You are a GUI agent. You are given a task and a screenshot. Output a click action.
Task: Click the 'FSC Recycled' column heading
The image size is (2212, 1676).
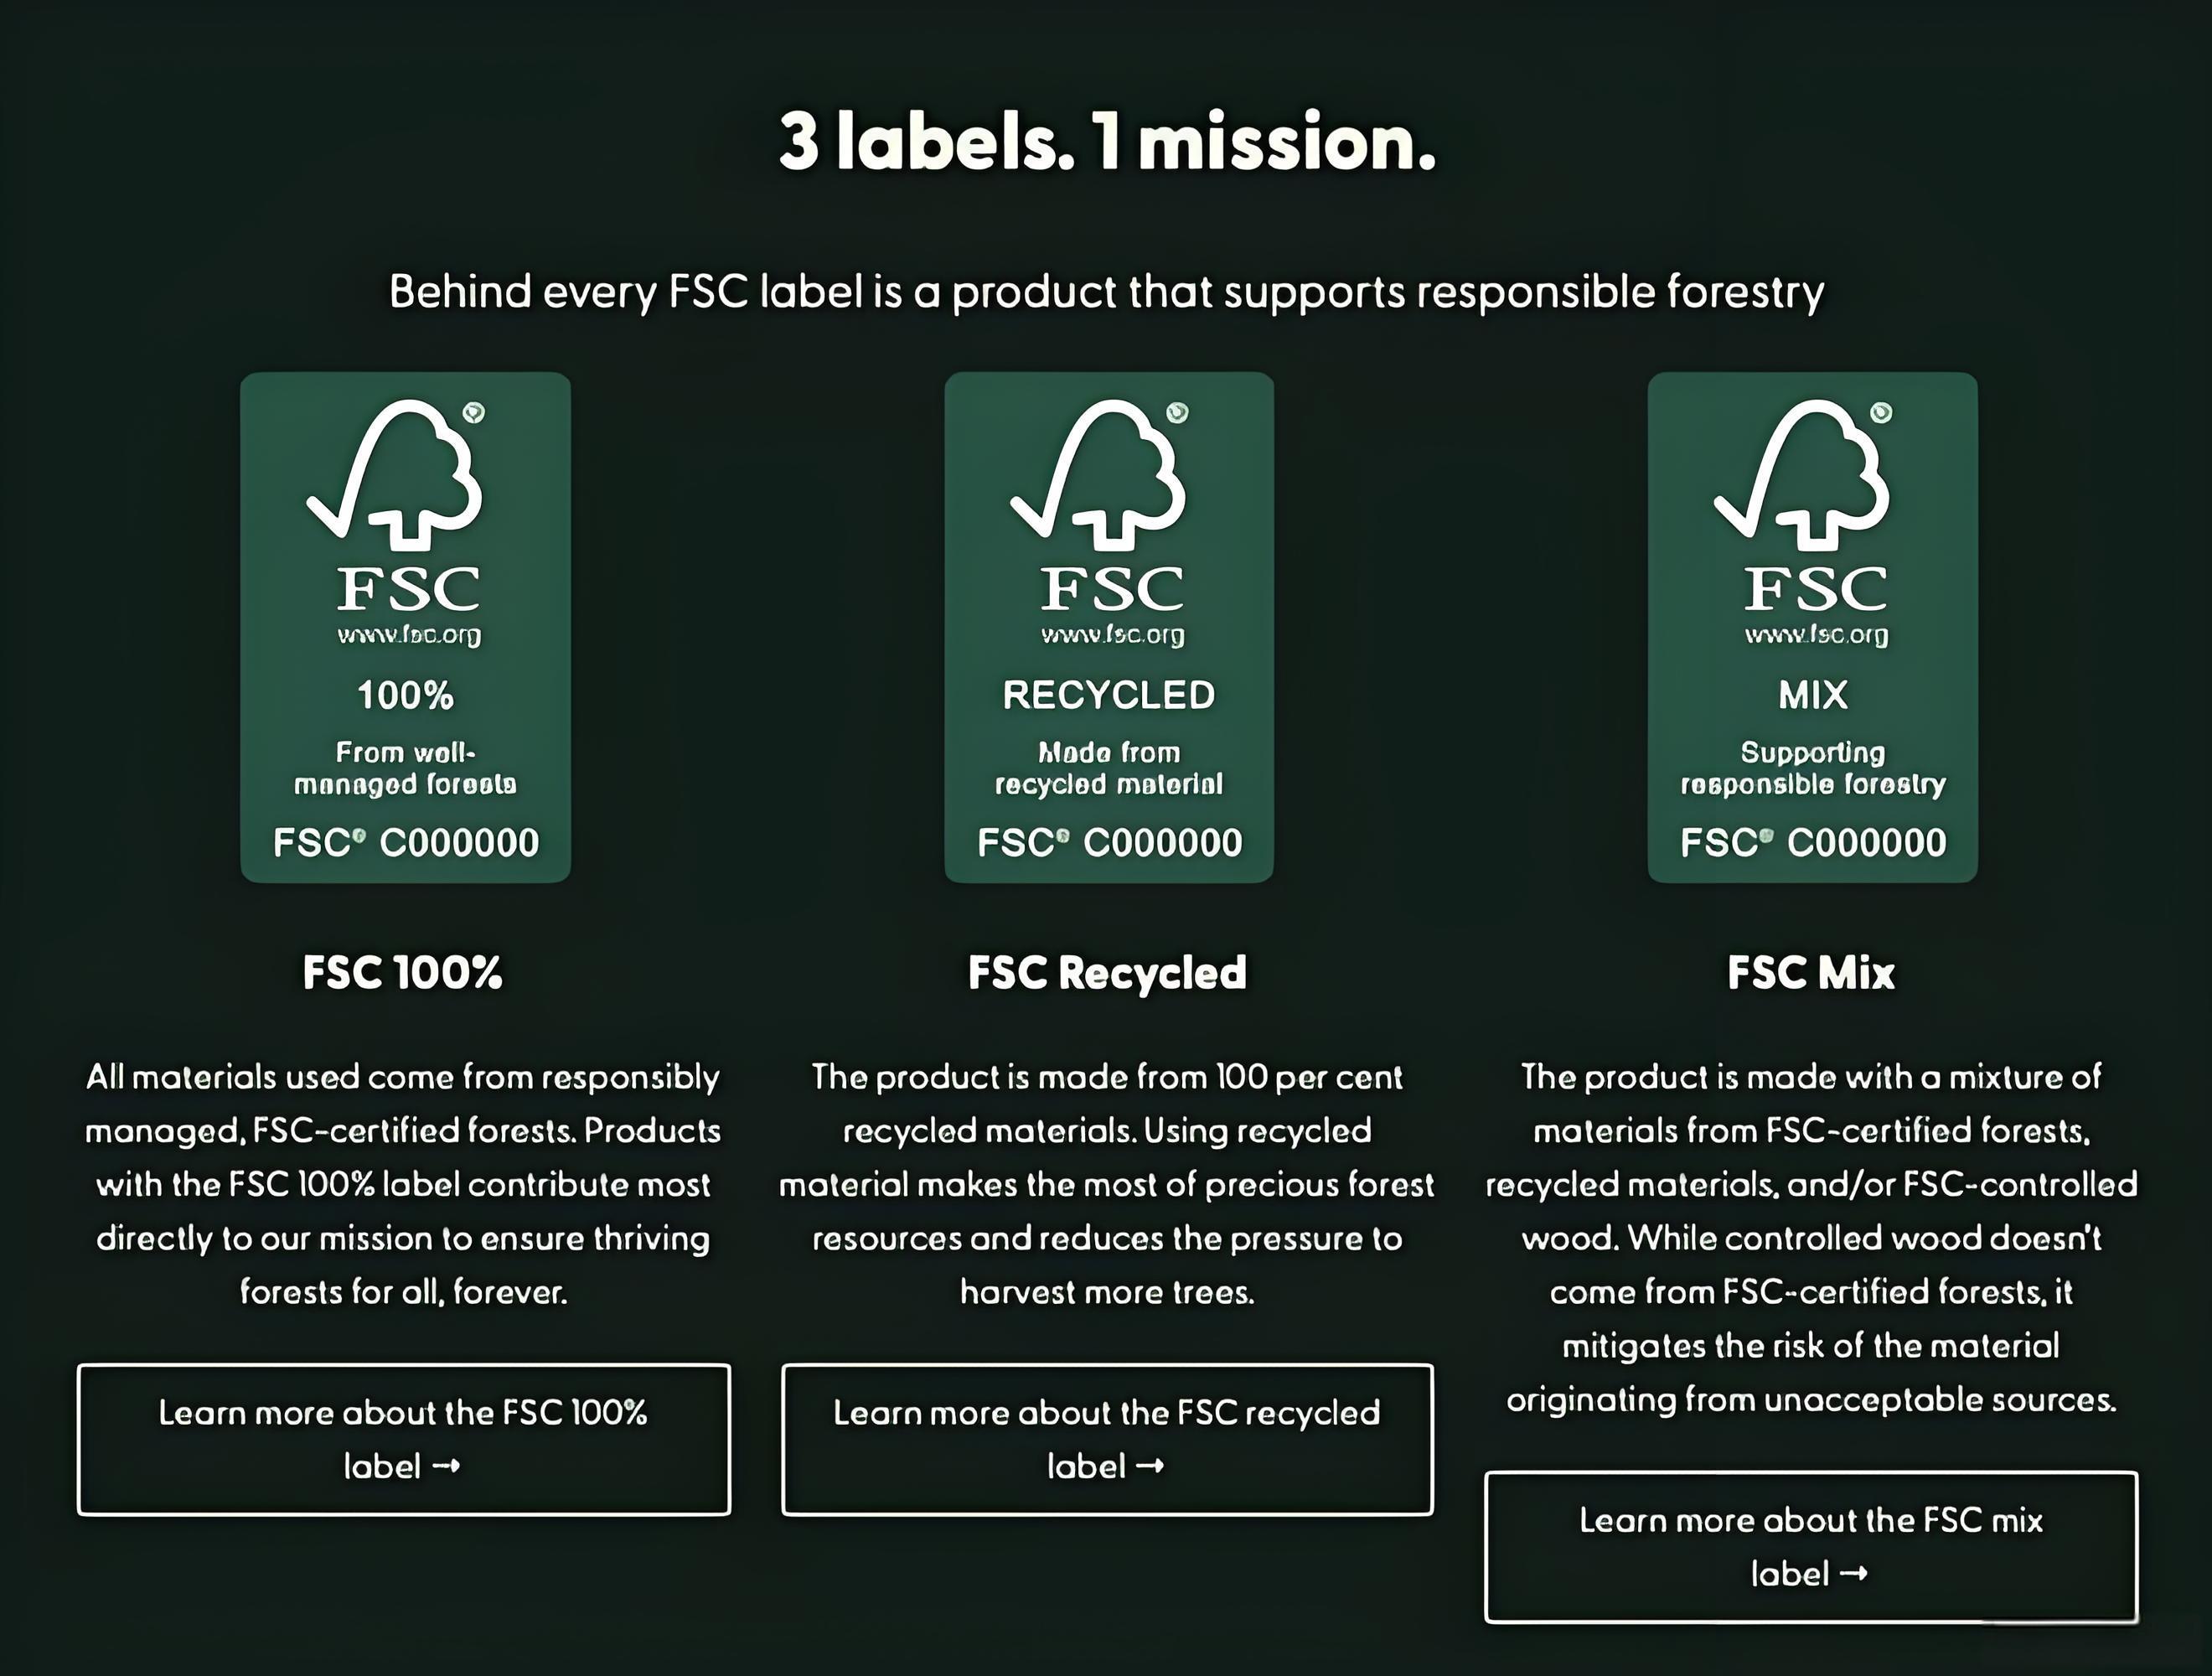(1107, 973)
